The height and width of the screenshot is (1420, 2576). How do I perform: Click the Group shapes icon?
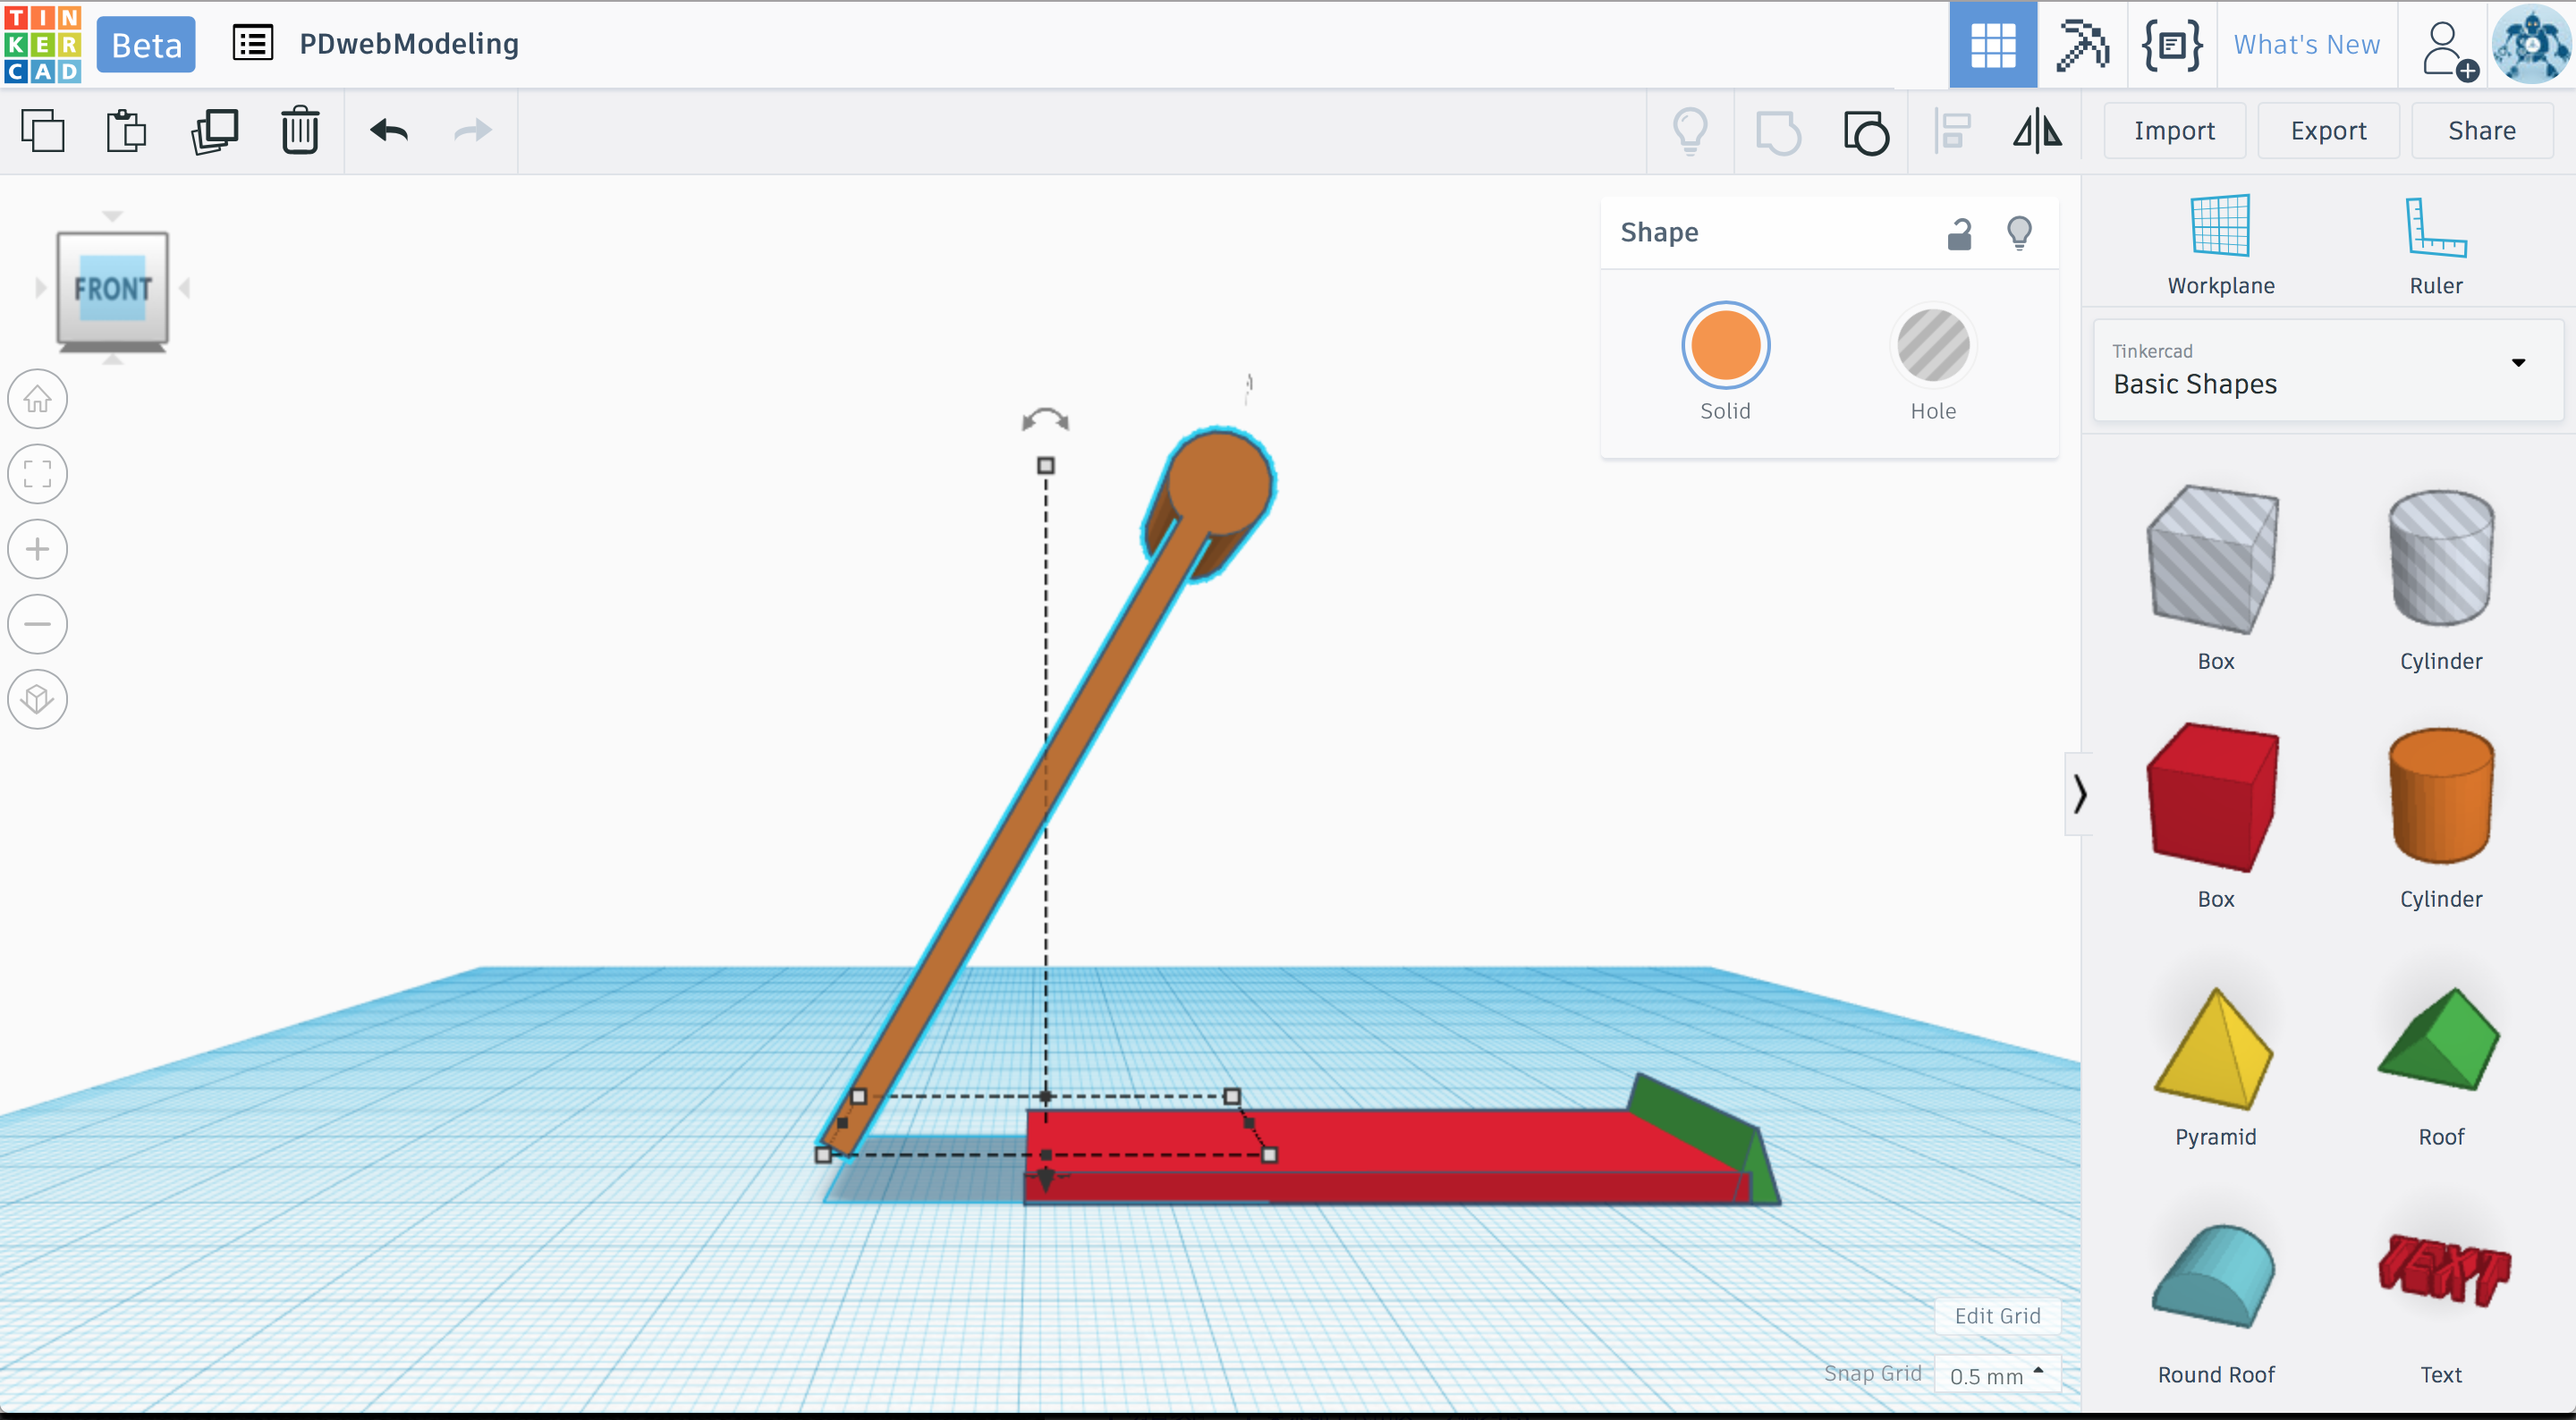pos(1778,131)
